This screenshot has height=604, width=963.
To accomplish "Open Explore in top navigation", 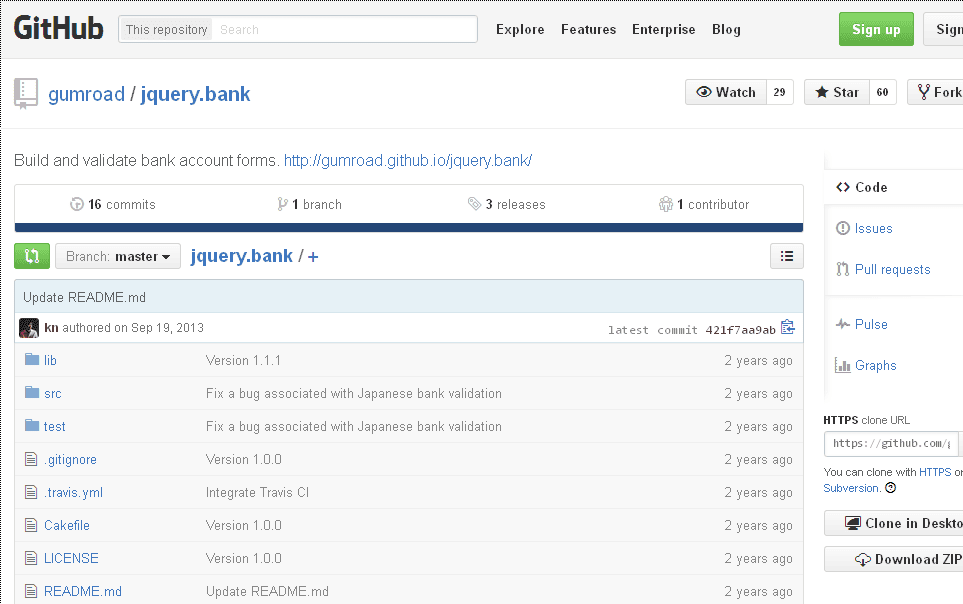I will (520, 29).
